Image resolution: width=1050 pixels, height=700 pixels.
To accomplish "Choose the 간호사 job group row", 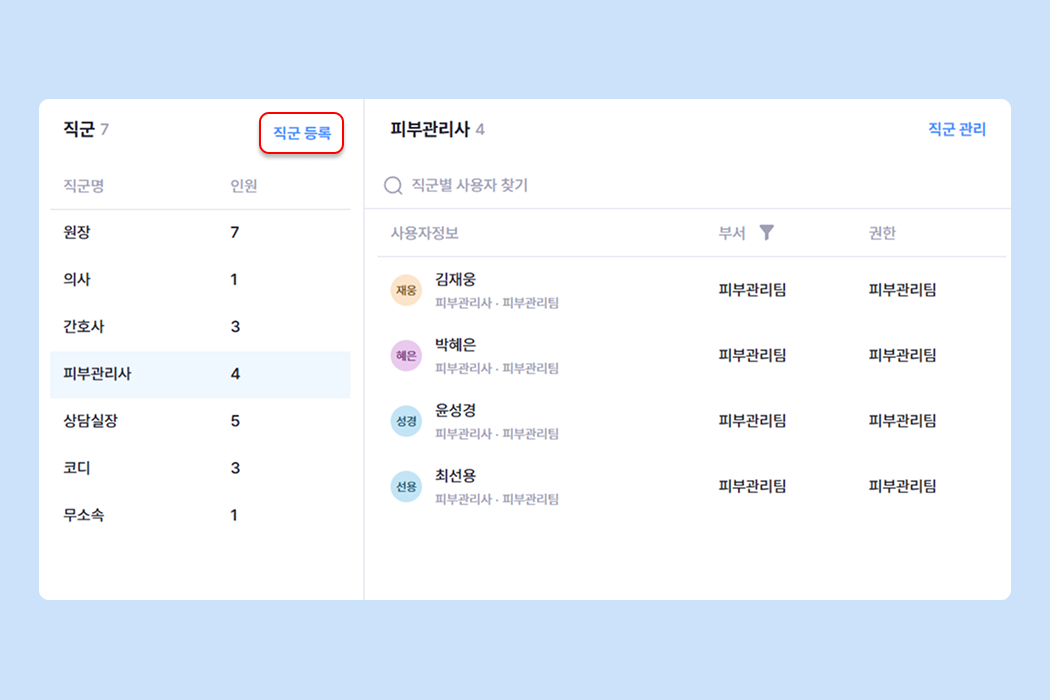I will 200,327.
